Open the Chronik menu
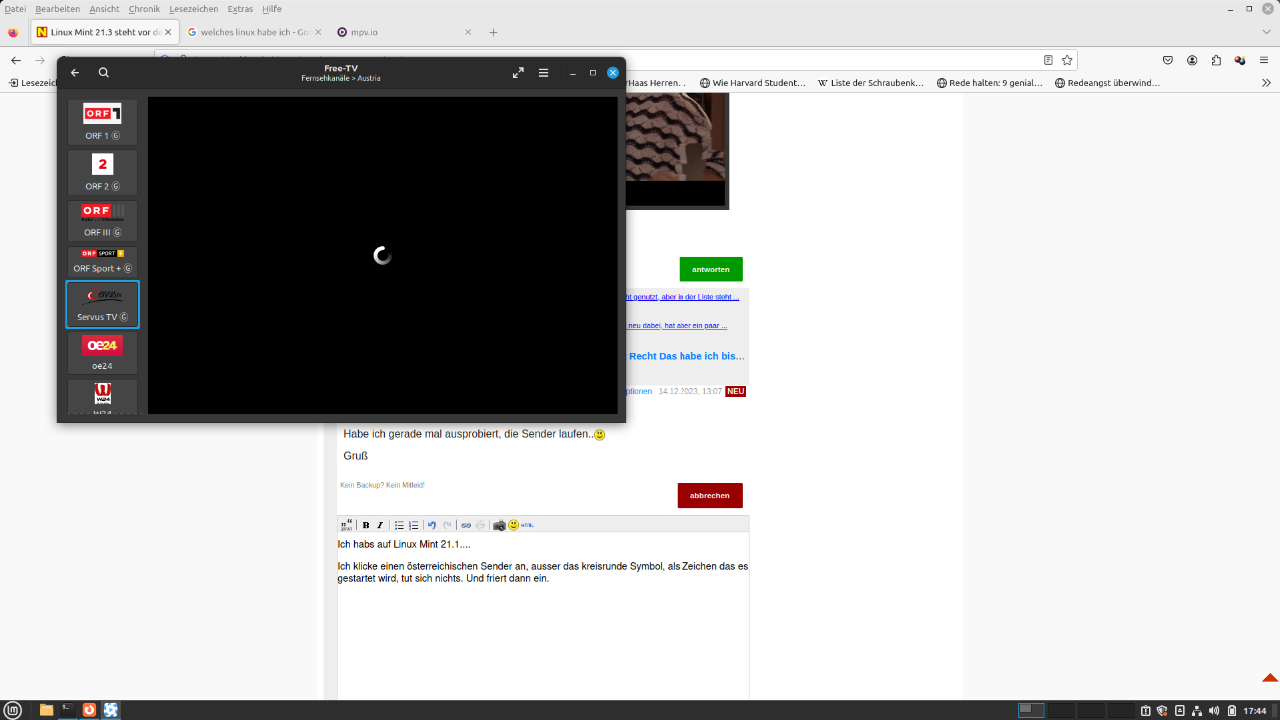The image size is (1280, 720). (x=144, y=9)
